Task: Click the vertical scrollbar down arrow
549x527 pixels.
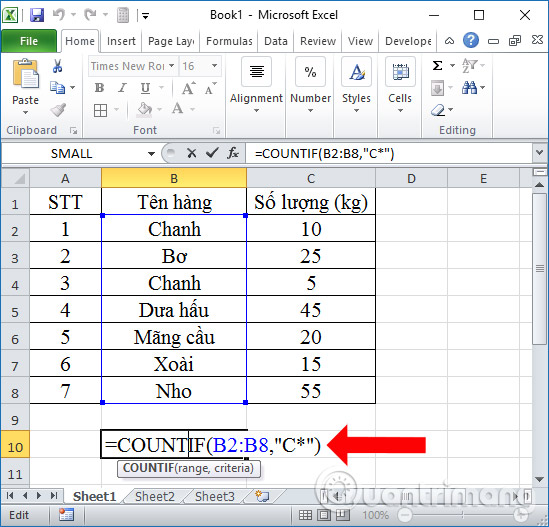Action: coord(539,479)
